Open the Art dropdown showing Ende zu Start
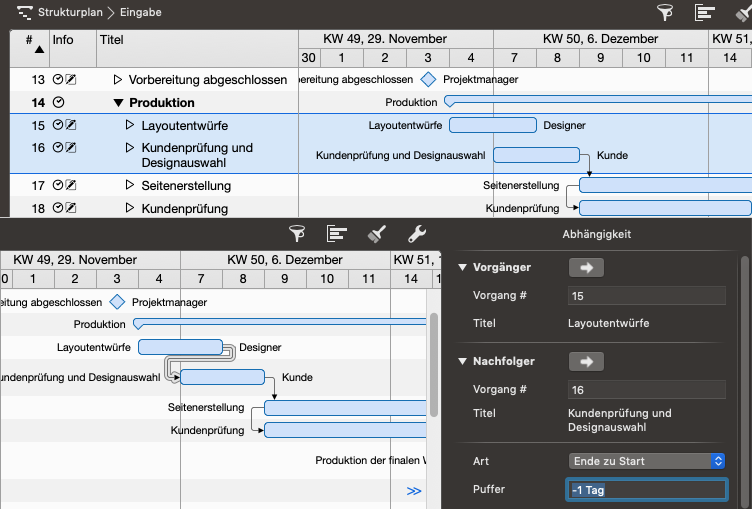 [646, 461]
